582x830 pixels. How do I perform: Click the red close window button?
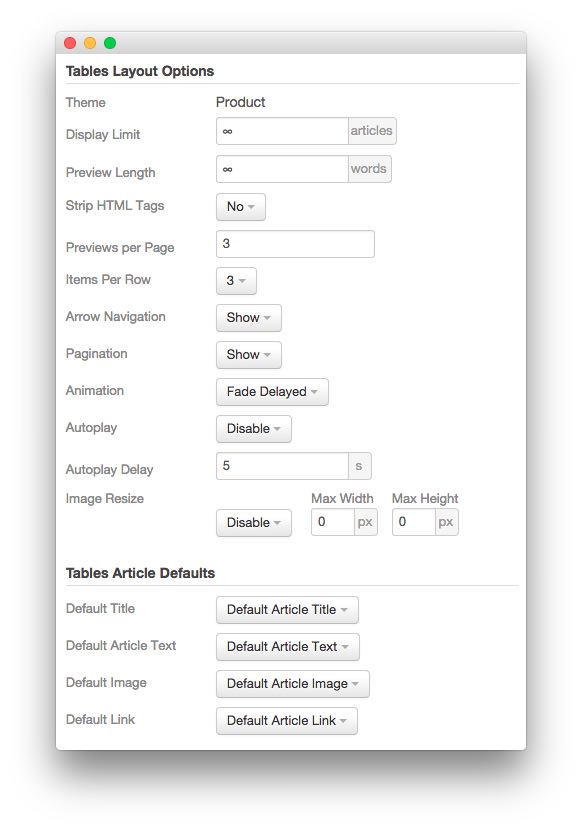point(70,43)
